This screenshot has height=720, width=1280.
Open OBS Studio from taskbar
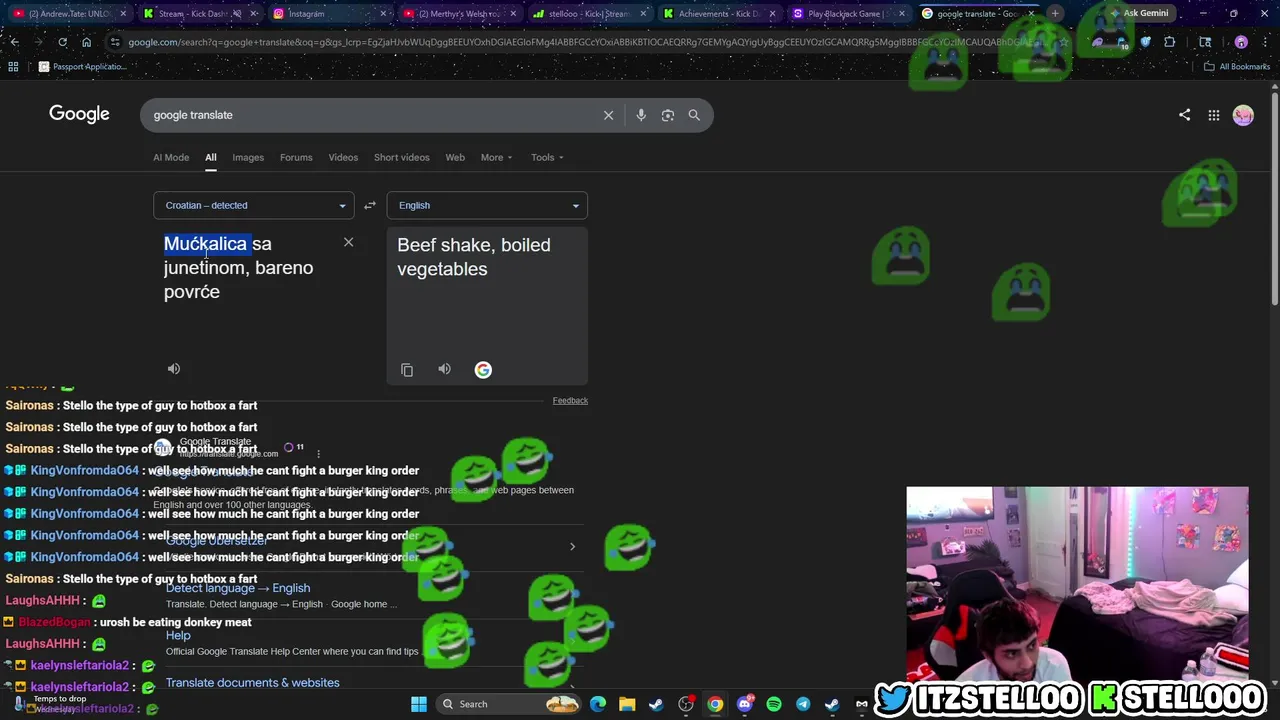click(x=686, y=704)
